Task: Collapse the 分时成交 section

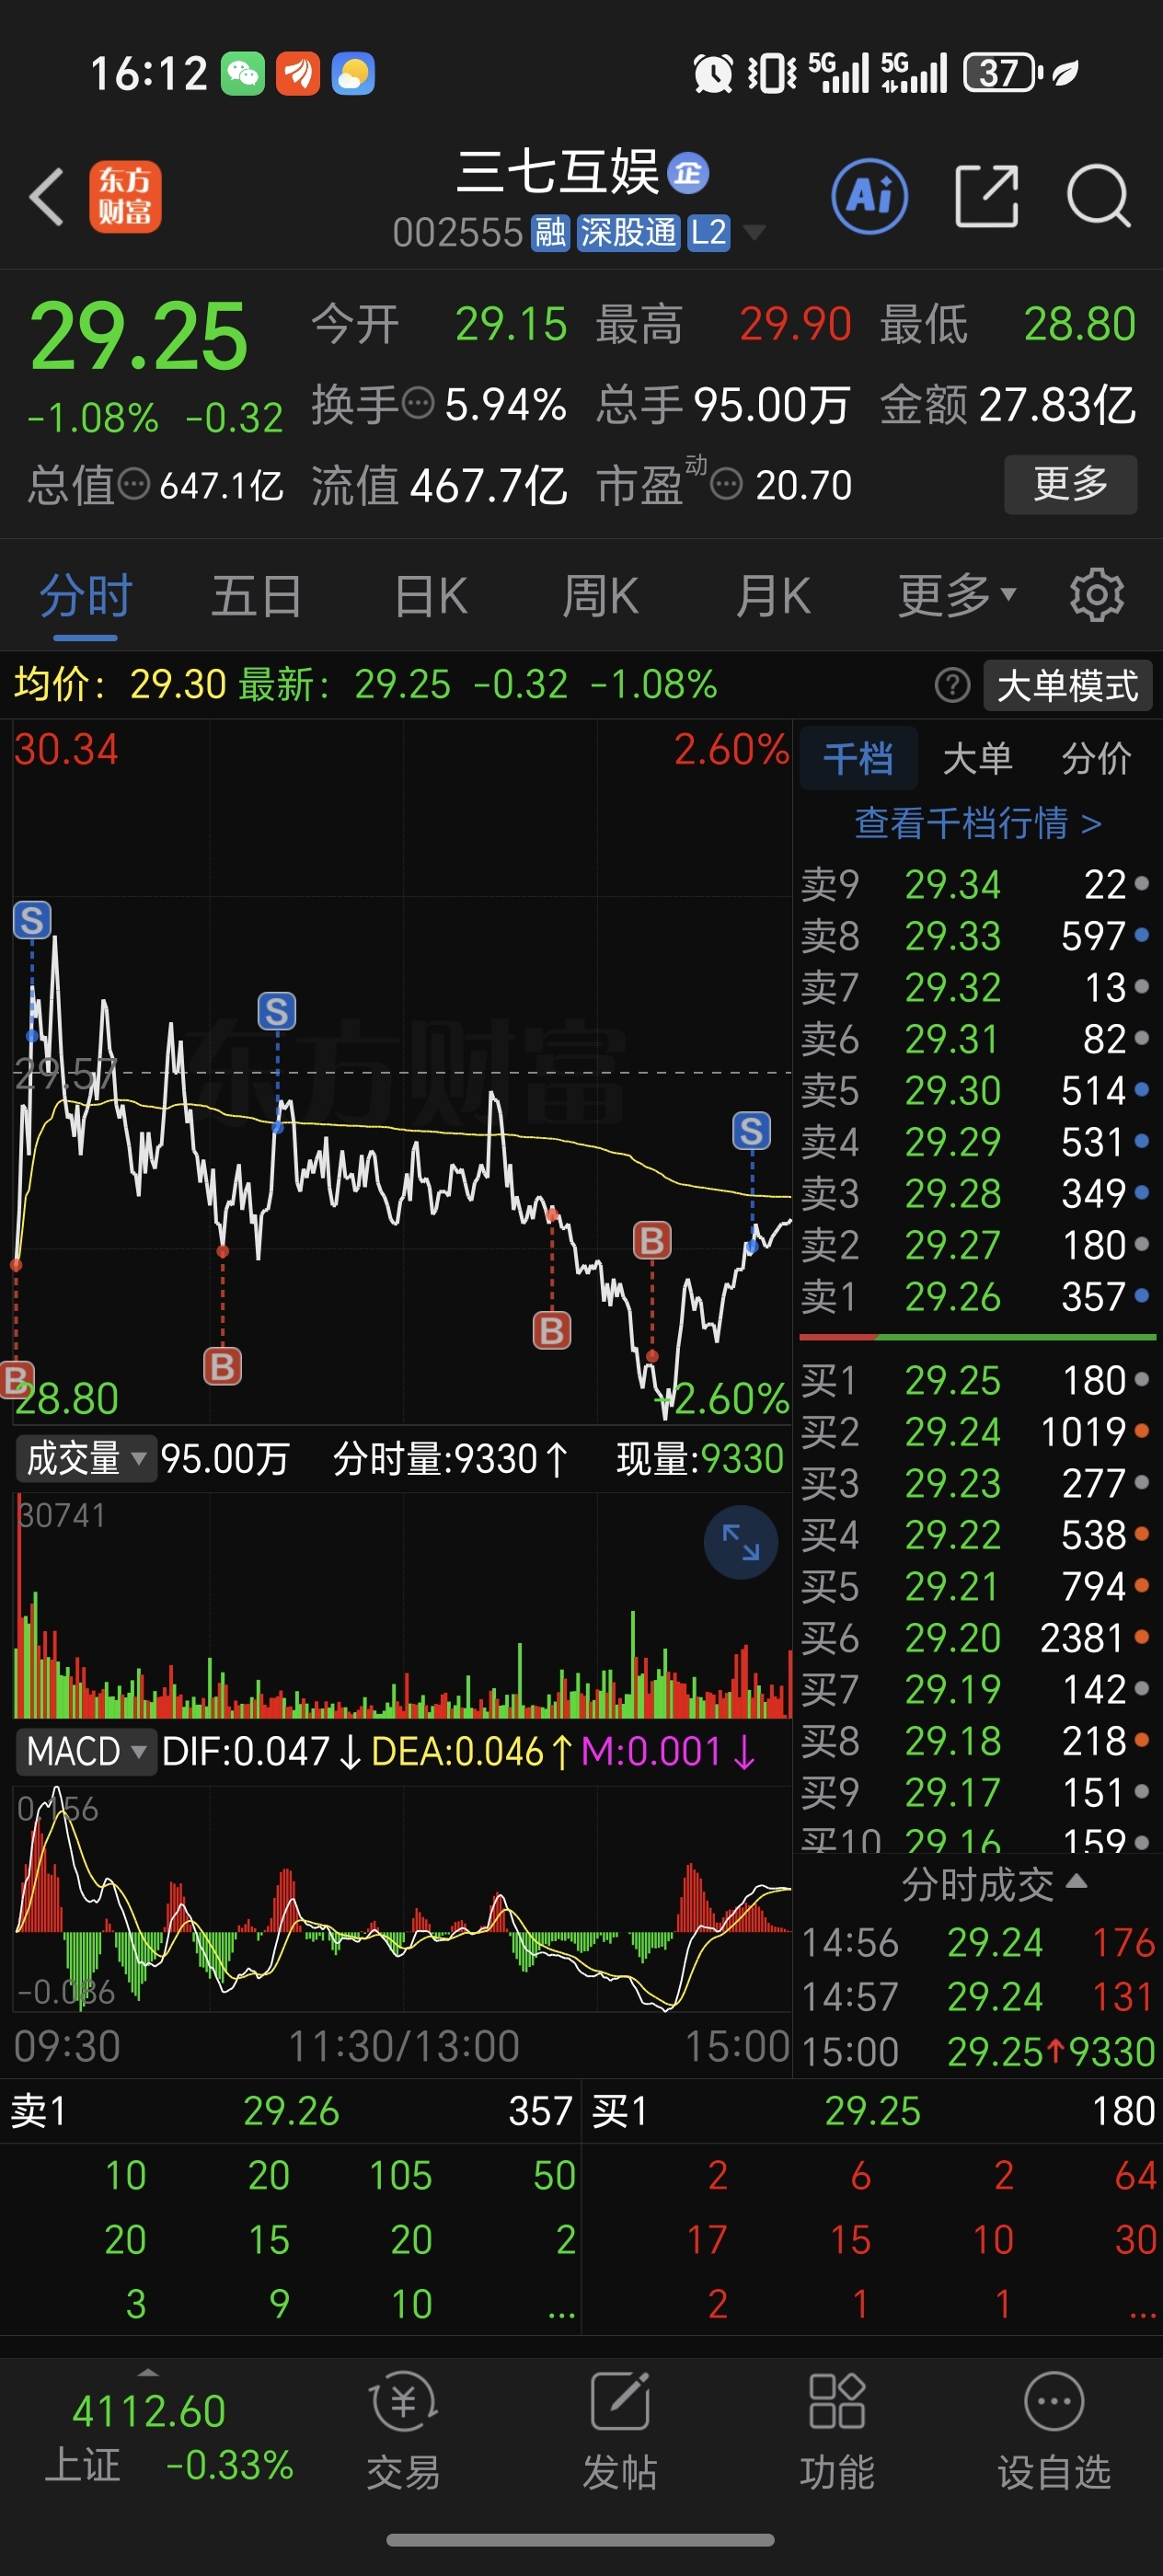Action: pyautogui.click(x=994, y=1884)
